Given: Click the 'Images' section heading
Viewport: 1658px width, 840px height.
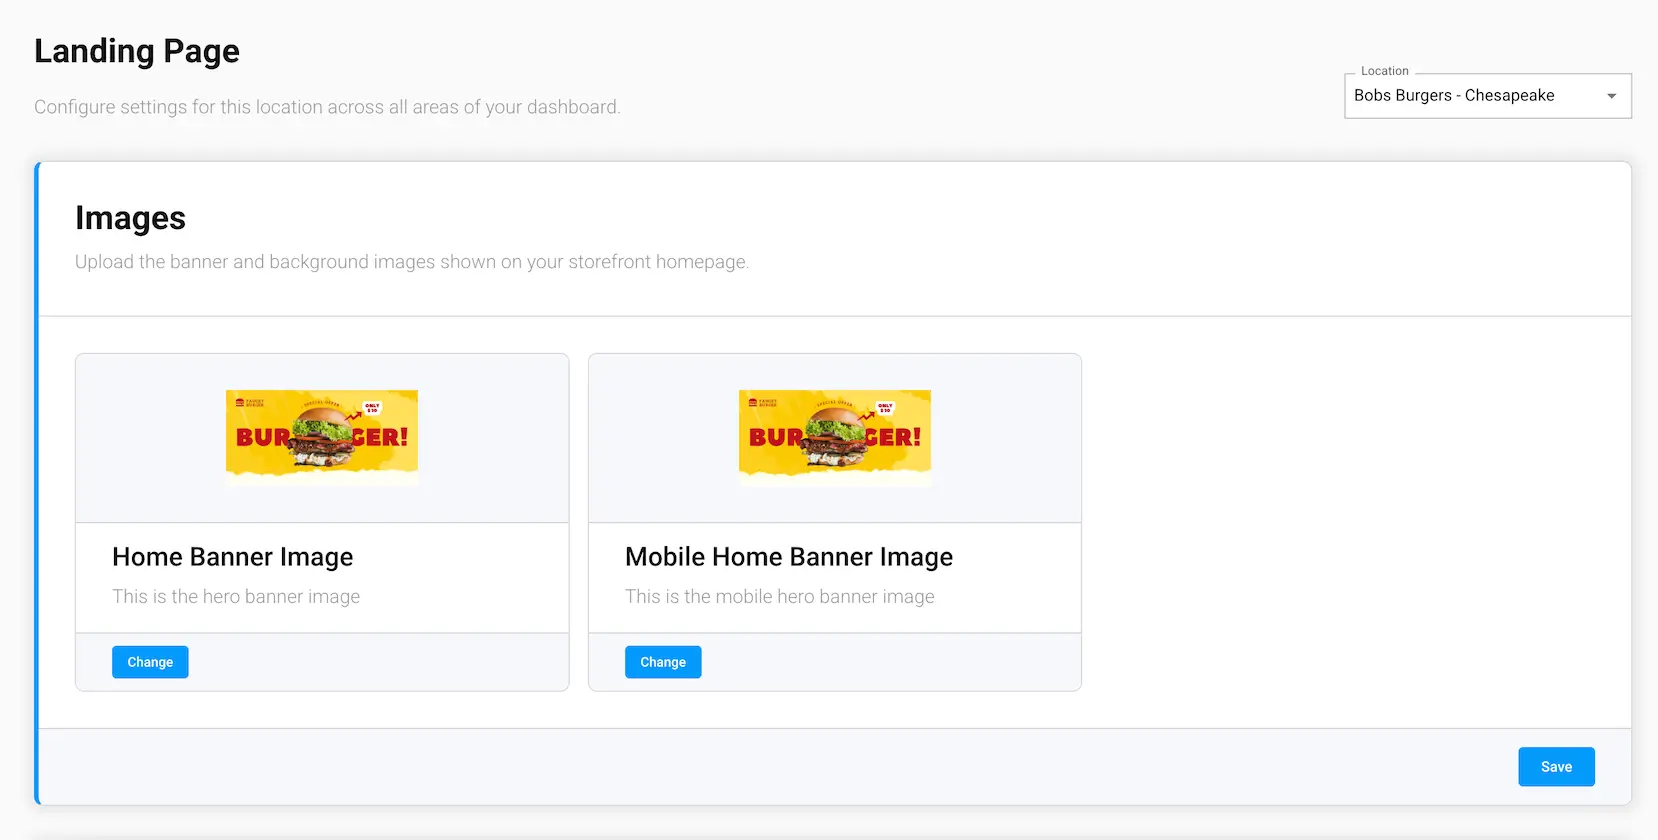Looking at the screenshot, I should [x=131, y=218].
